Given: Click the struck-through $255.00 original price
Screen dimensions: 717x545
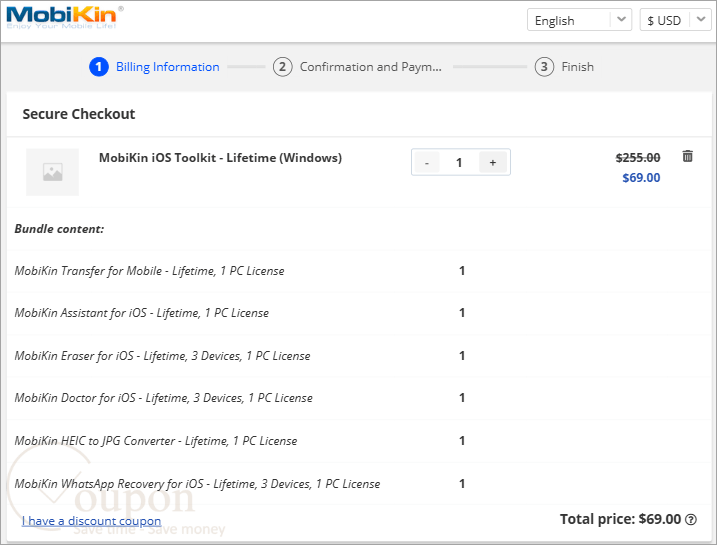Looking at the screenshot, I should coord(638,158).
